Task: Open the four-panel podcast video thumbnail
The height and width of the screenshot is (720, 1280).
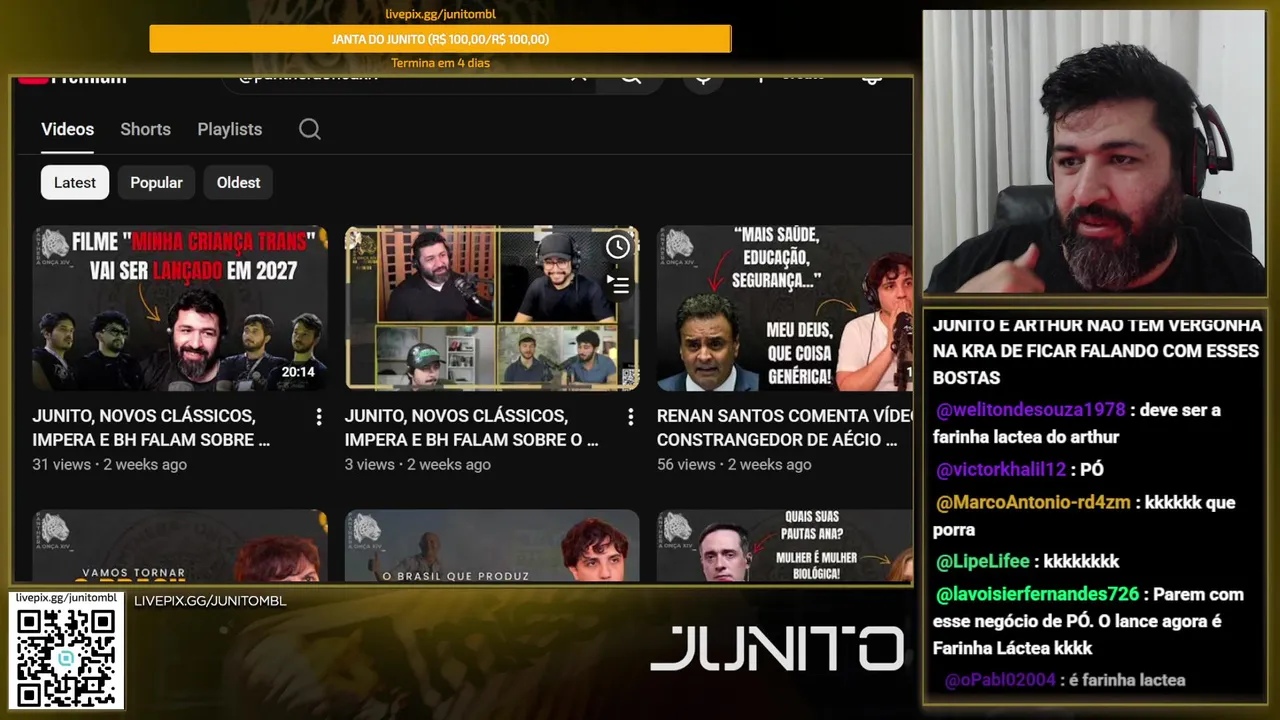Action: [x=492, y=308]
